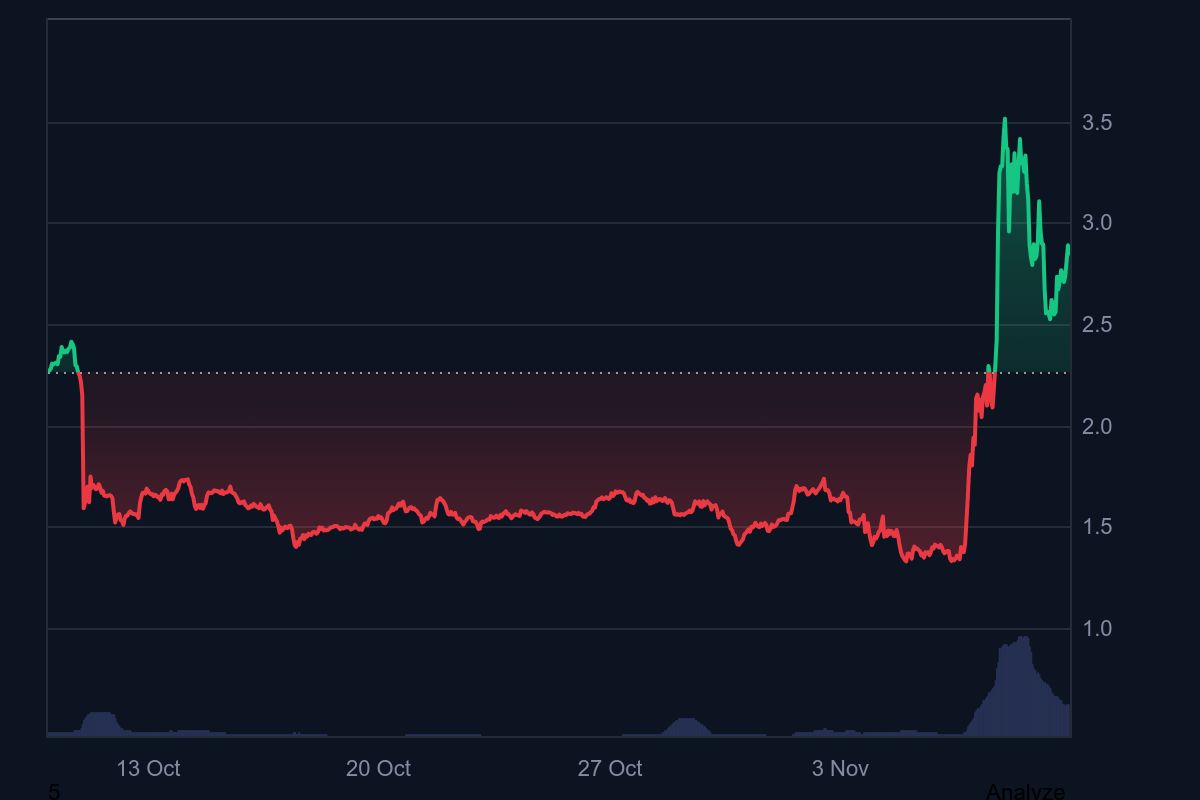Select the 20 Oct date label

pyautogui.click(x=378, y=768)
